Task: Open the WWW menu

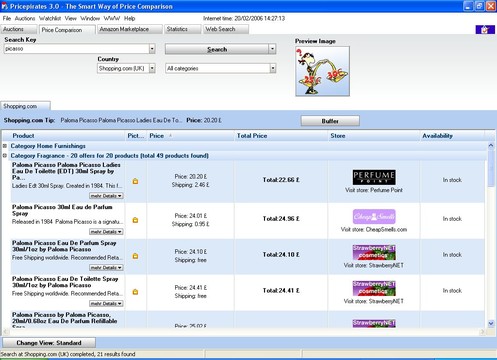Action: tap(112, 18)
